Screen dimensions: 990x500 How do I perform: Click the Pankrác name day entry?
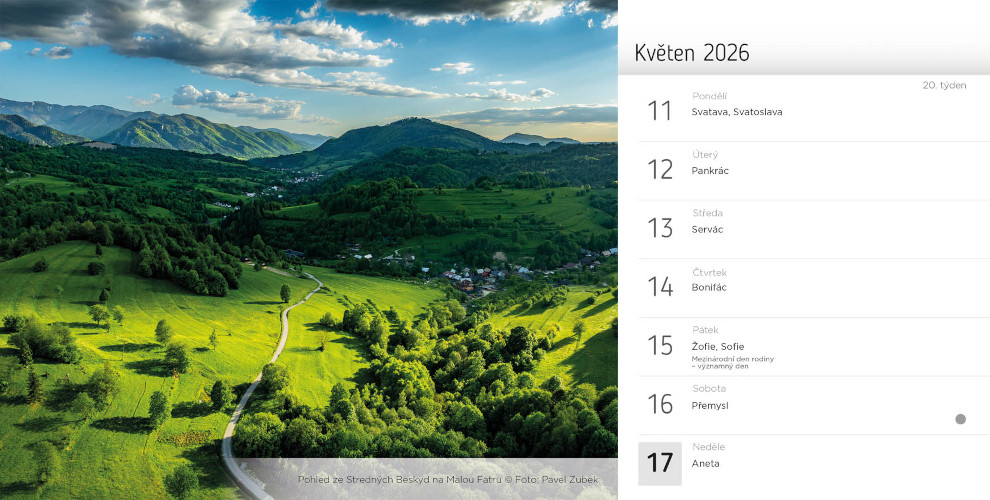click(x=710, y=171)
